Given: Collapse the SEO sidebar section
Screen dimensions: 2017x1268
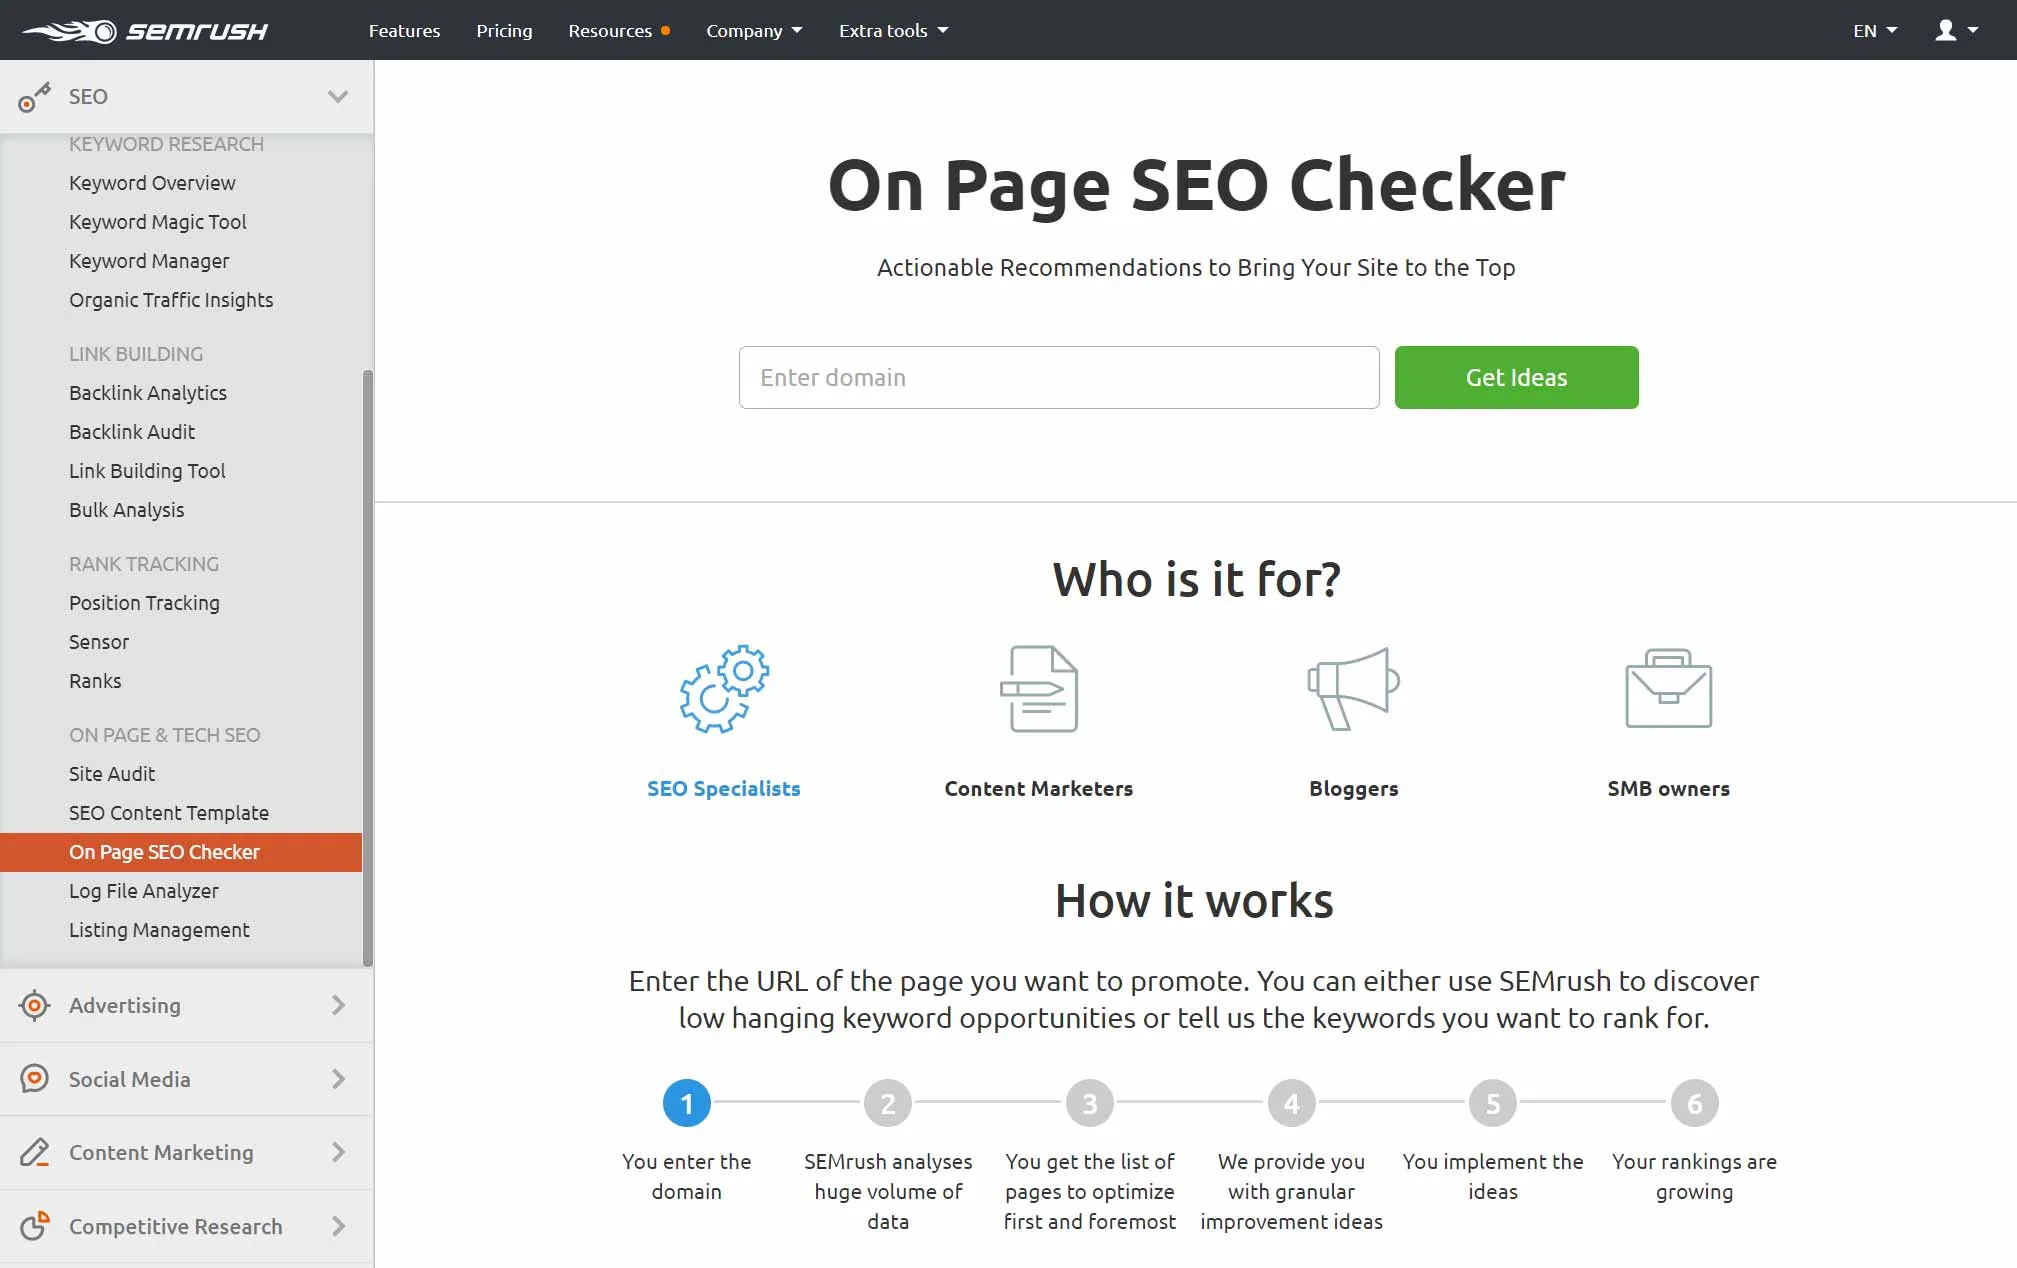Looking at the screenshot, I should (338, 97).
